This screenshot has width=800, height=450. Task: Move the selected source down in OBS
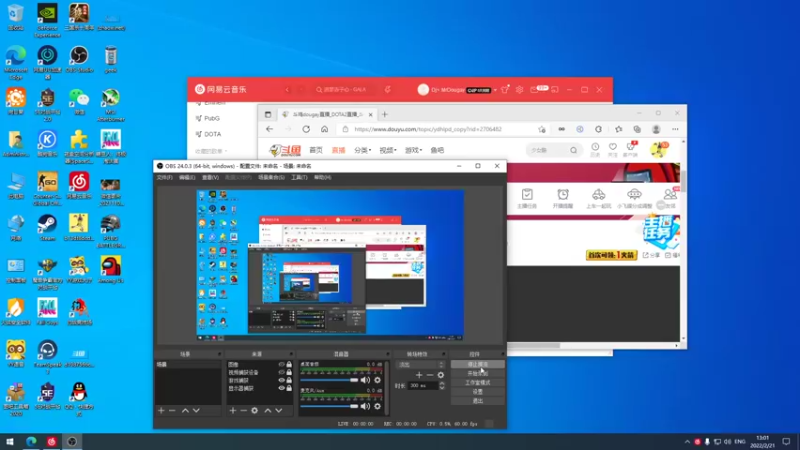[279, 411]
